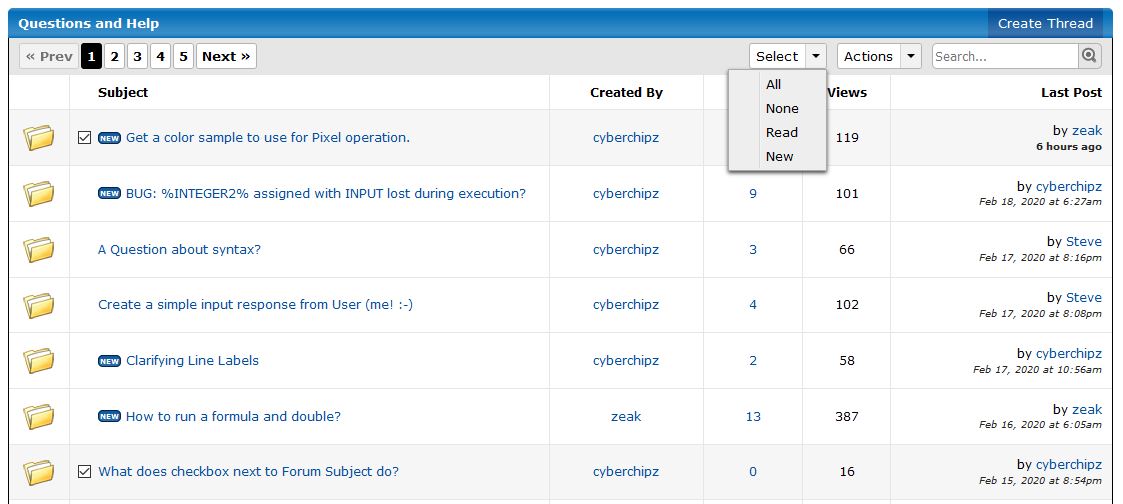Click folder icon for How to run a formula thread
This screenshot has height=504, width=1123.
pos(39,417)
